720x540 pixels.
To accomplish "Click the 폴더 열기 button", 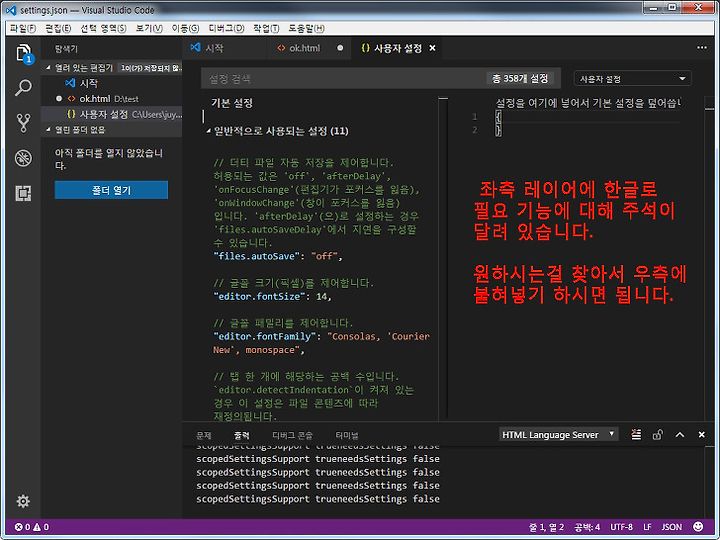I will 111,190.
